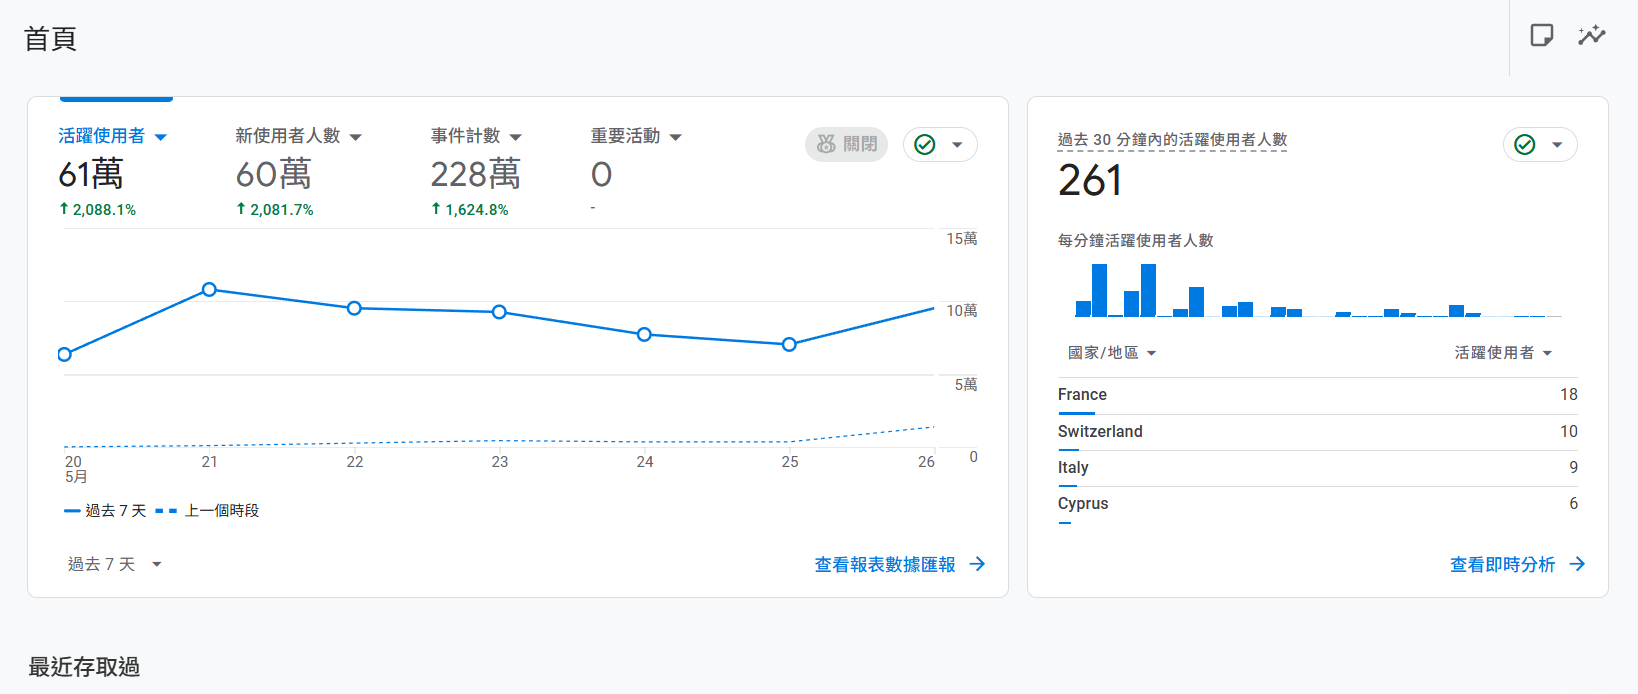Open the 查看報表數據匯報 link
This screenshot has width=1638, height=694.
[x=884, y=564]
